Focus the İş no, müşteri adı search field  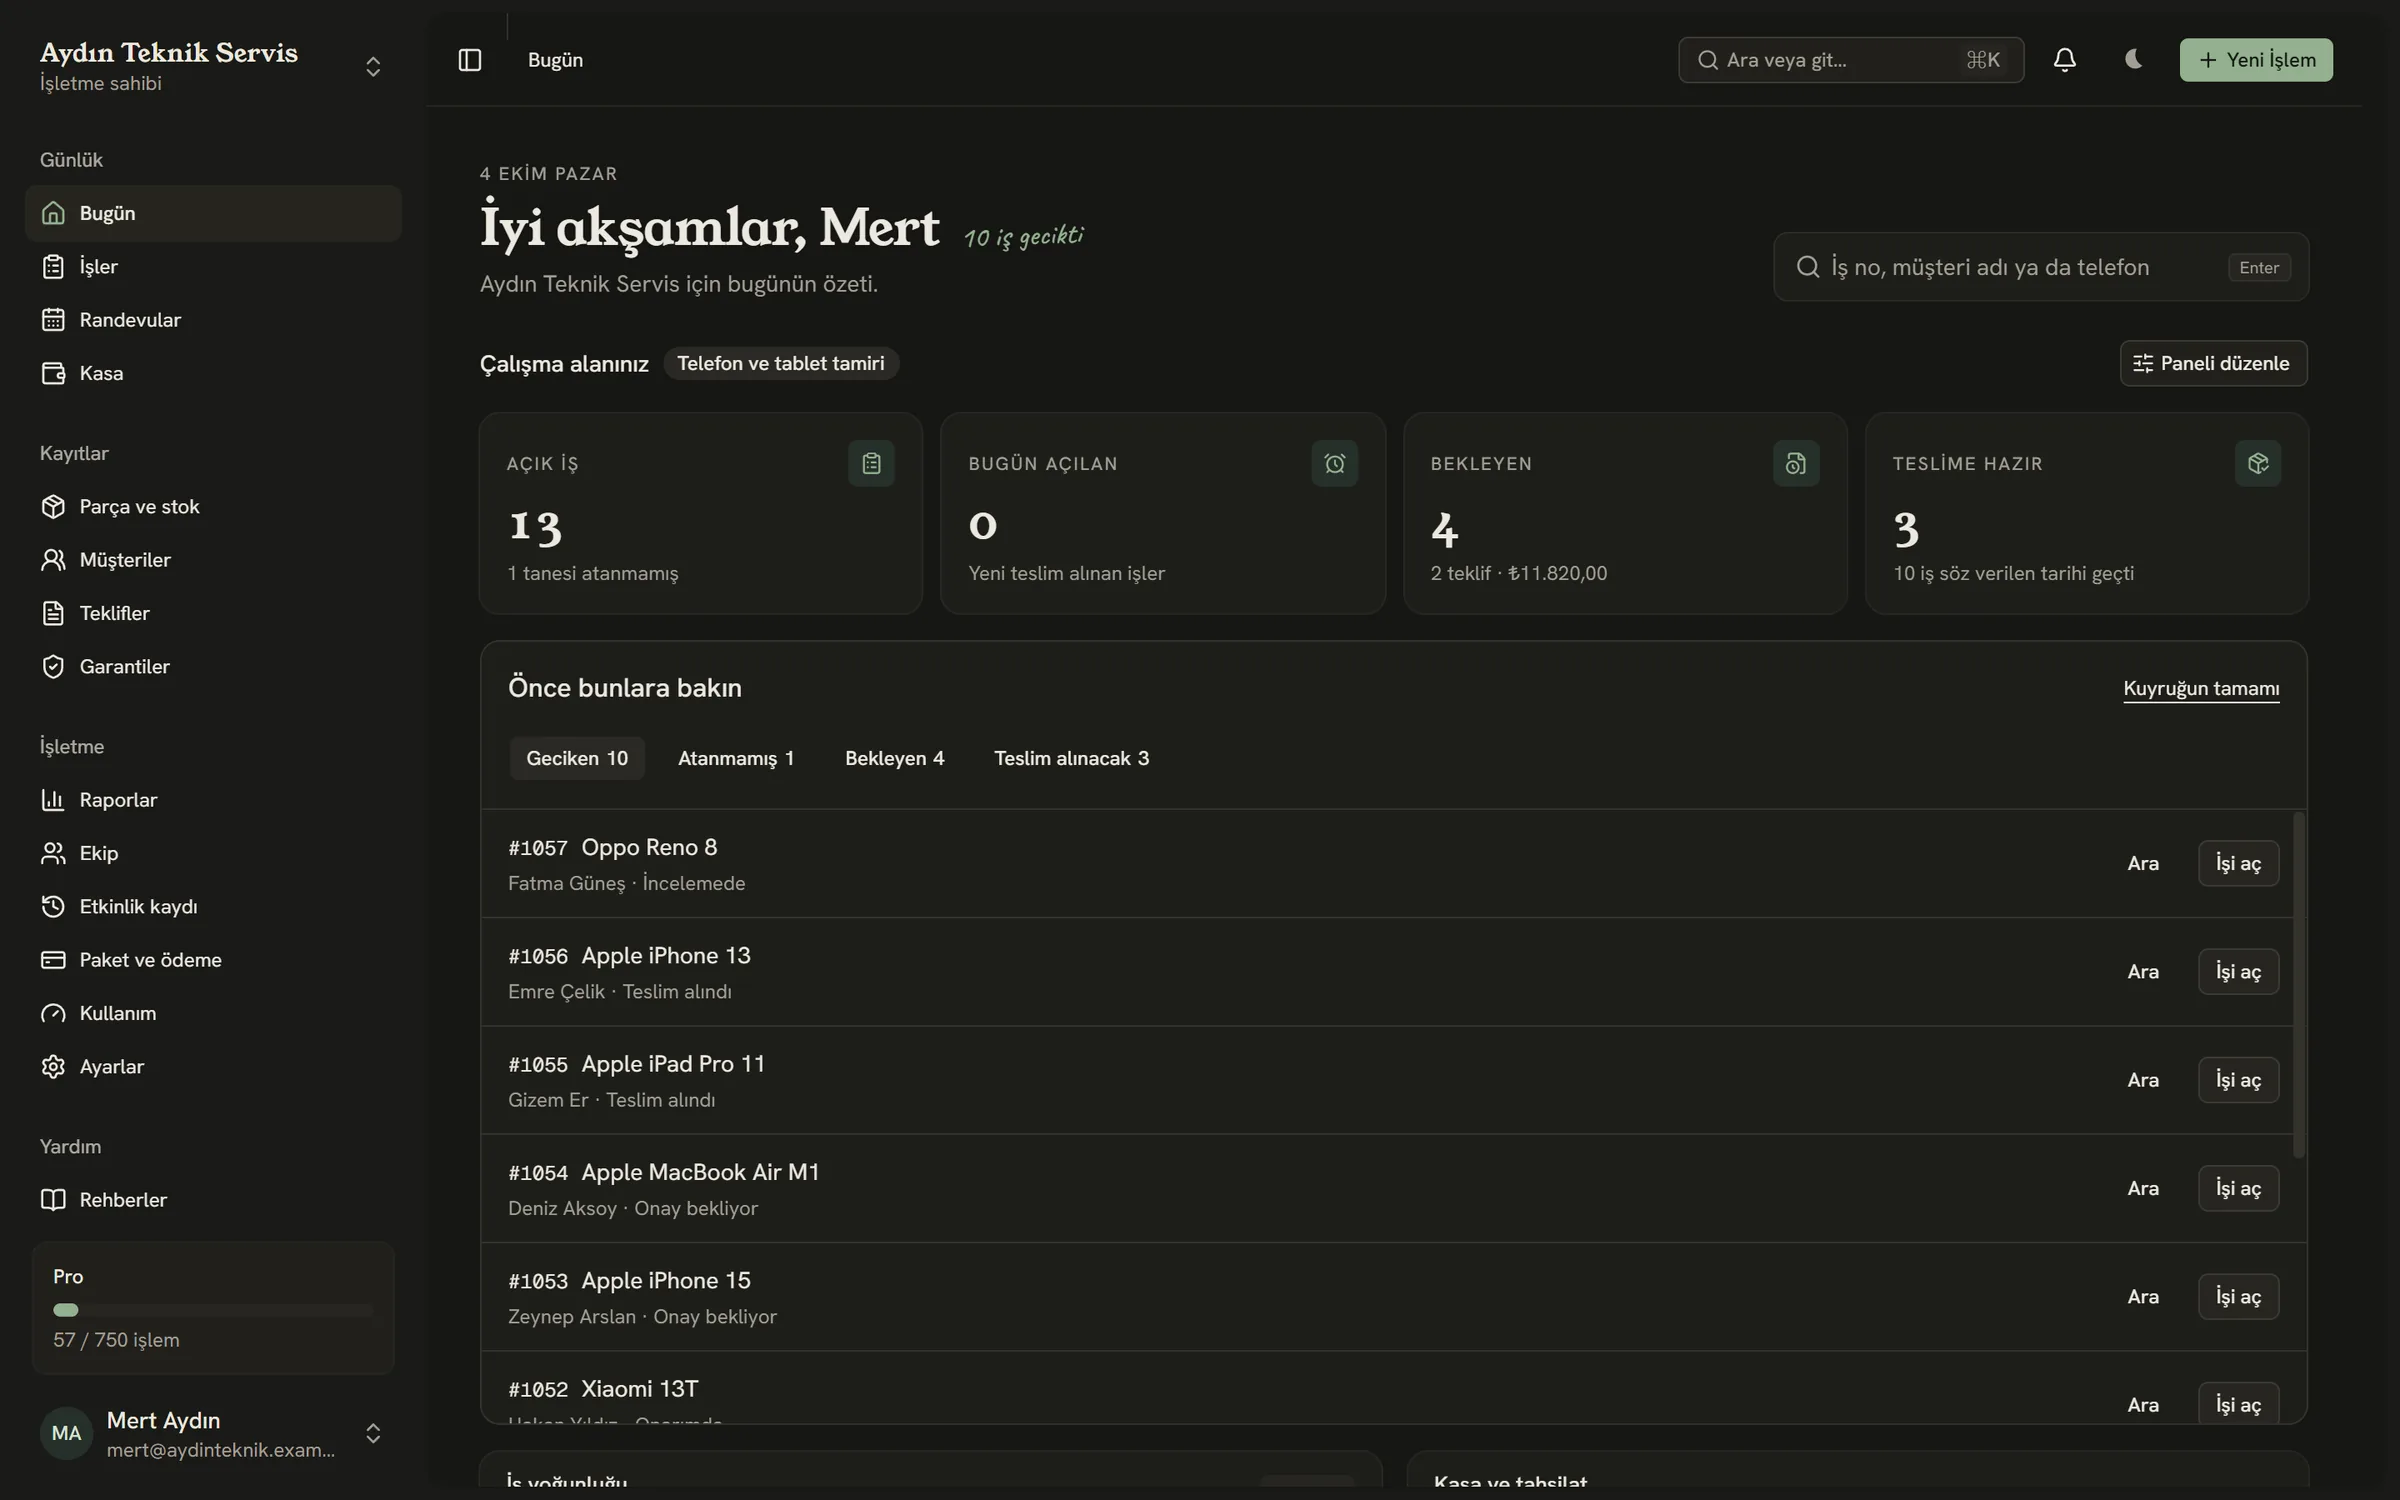(x=2041, y=267)
